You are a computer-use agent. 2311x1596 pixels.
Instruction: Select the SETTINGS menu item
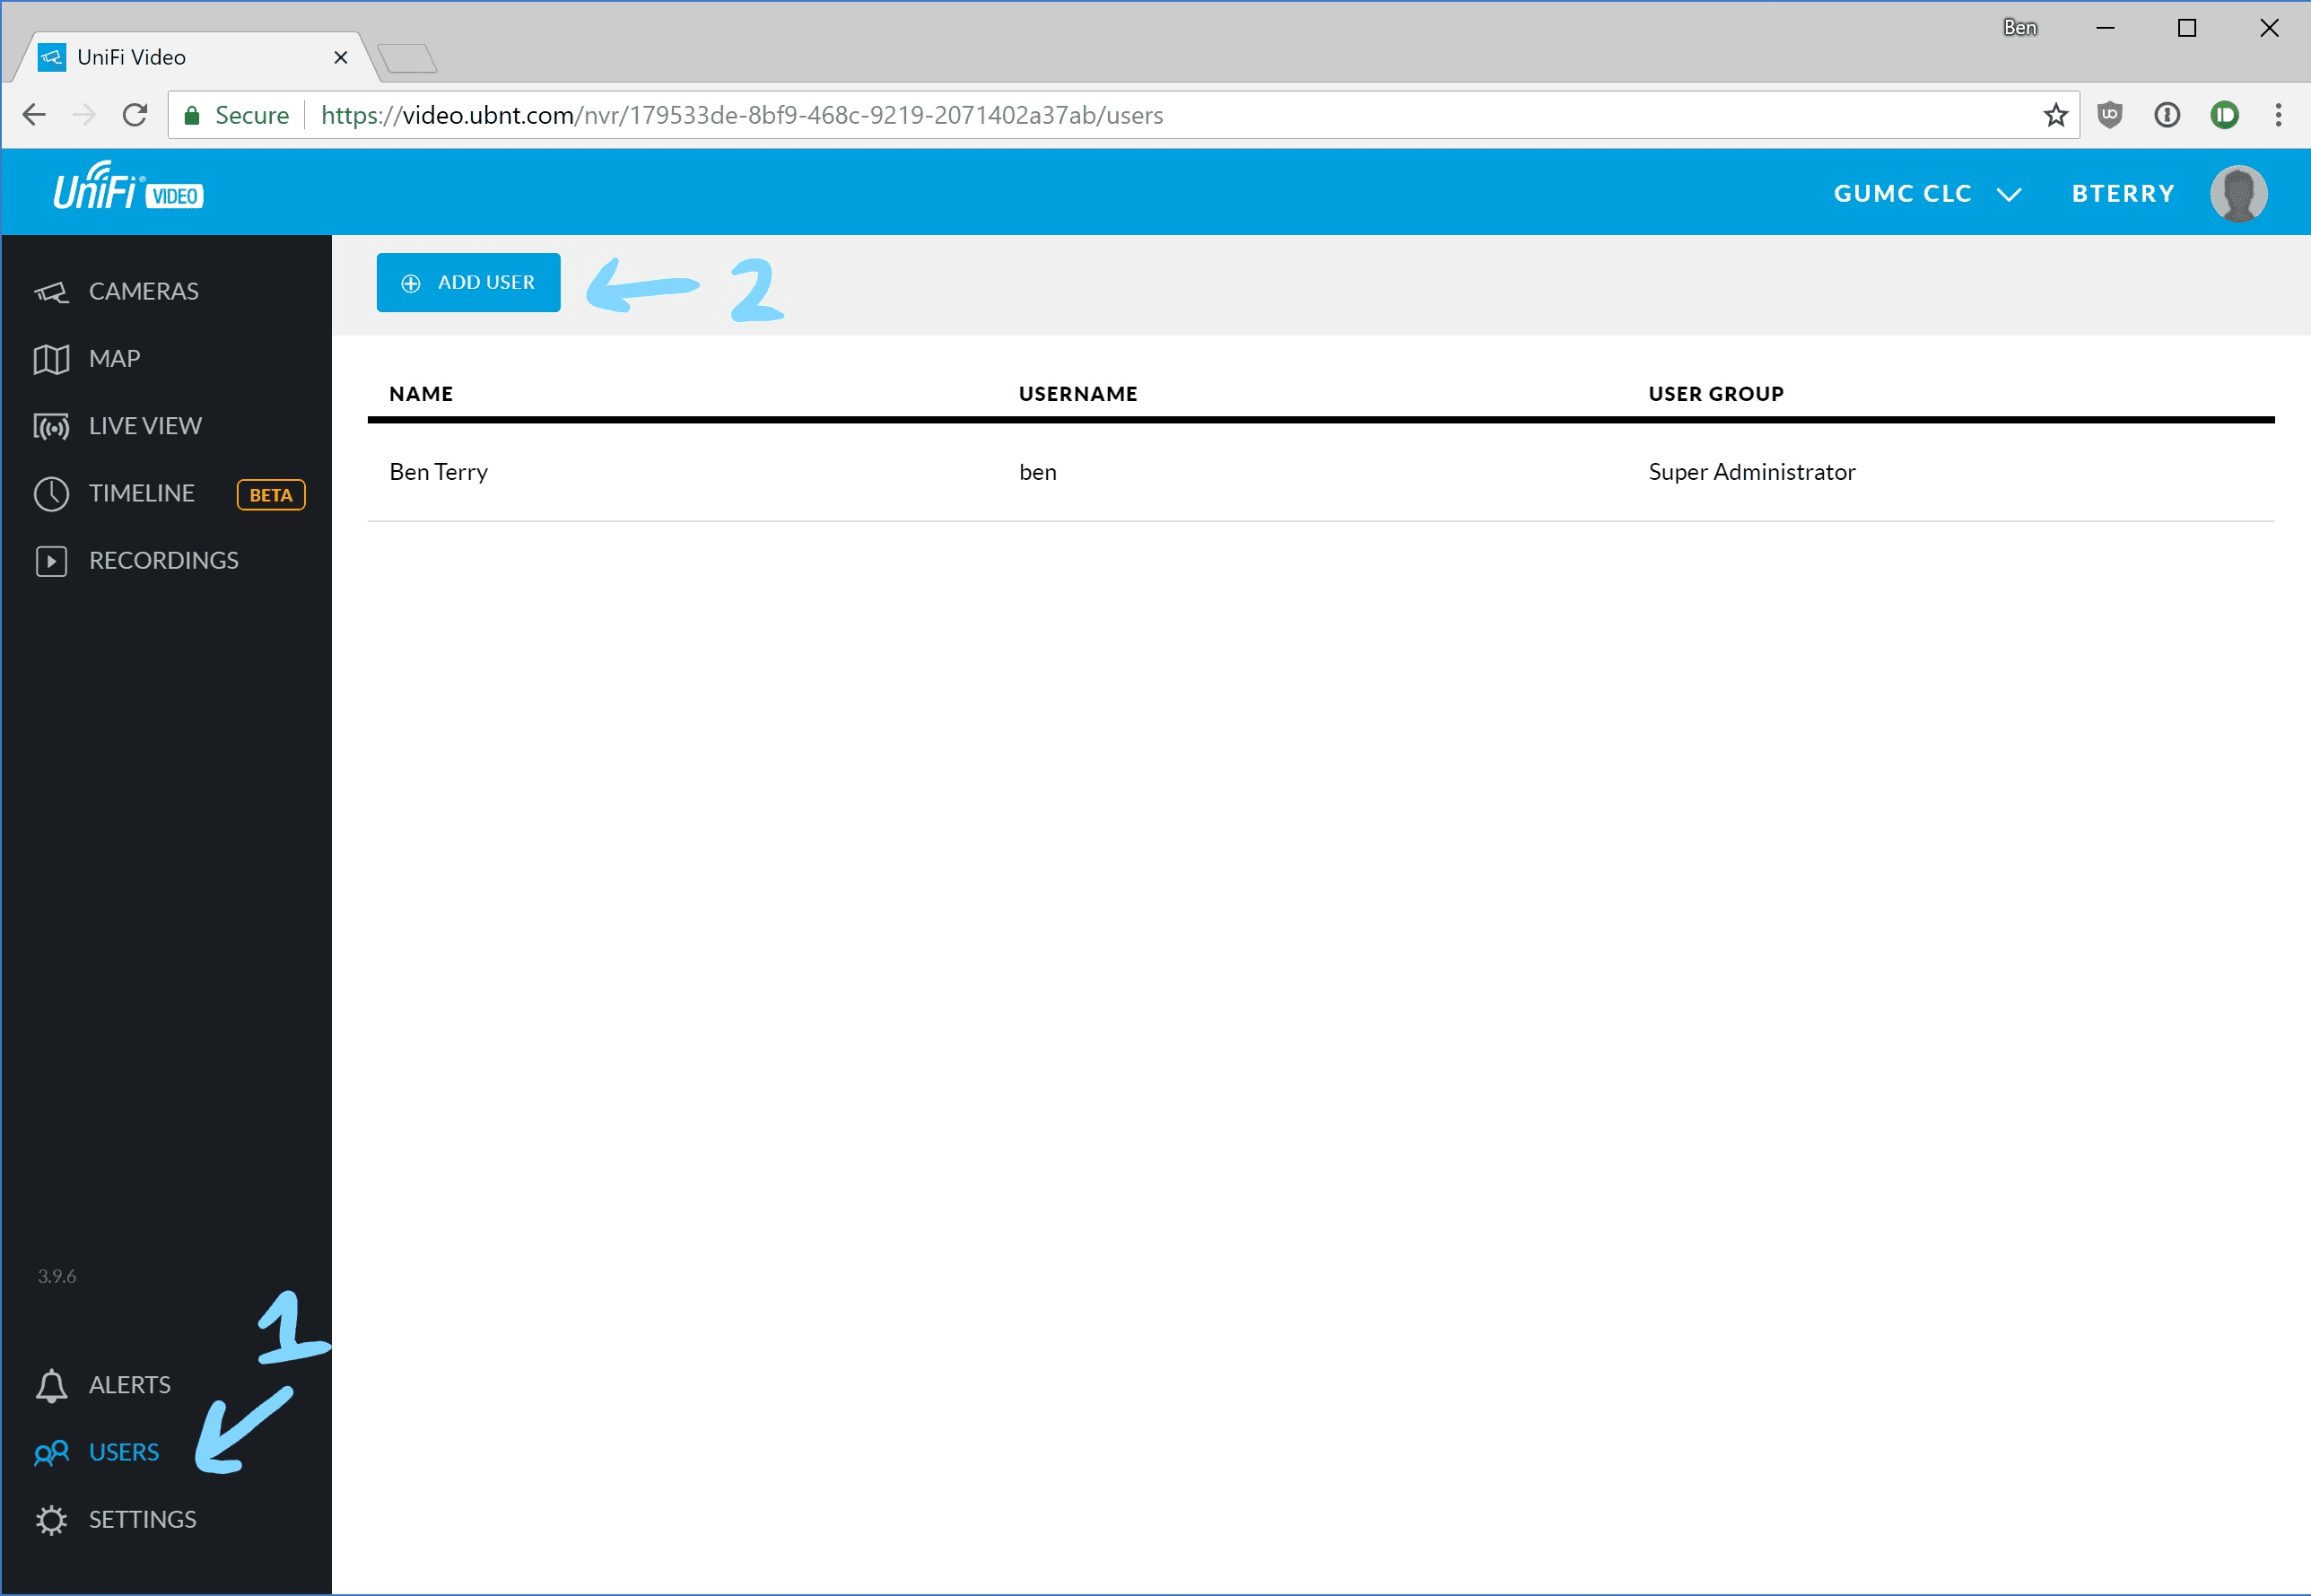point(141,1519)
